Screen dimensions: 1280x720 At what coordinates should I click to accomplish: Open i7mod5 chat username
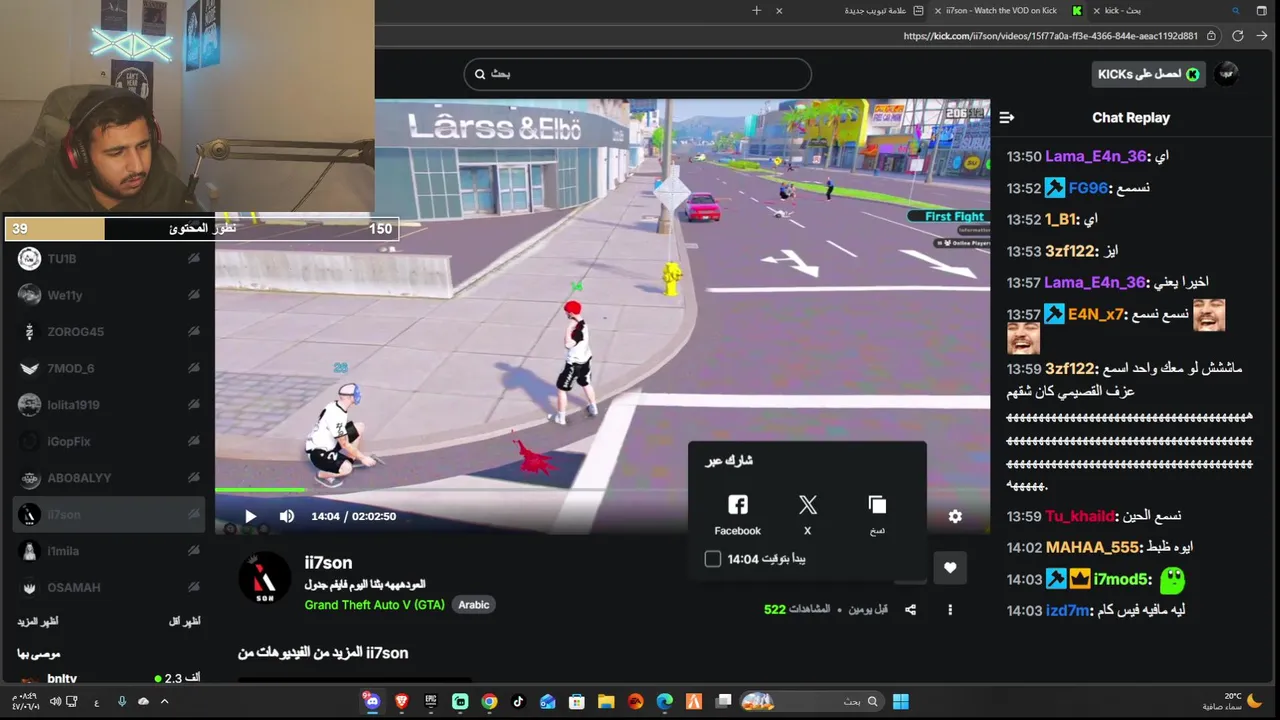tap(1122, 579)
